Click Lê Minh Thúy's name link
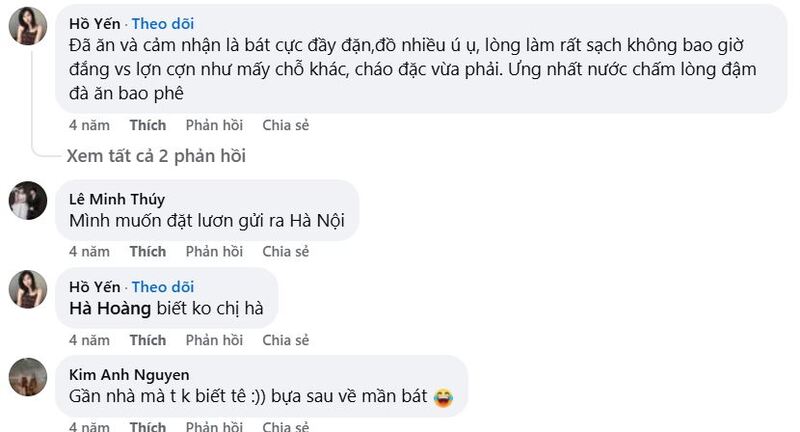 pos(117,199)
